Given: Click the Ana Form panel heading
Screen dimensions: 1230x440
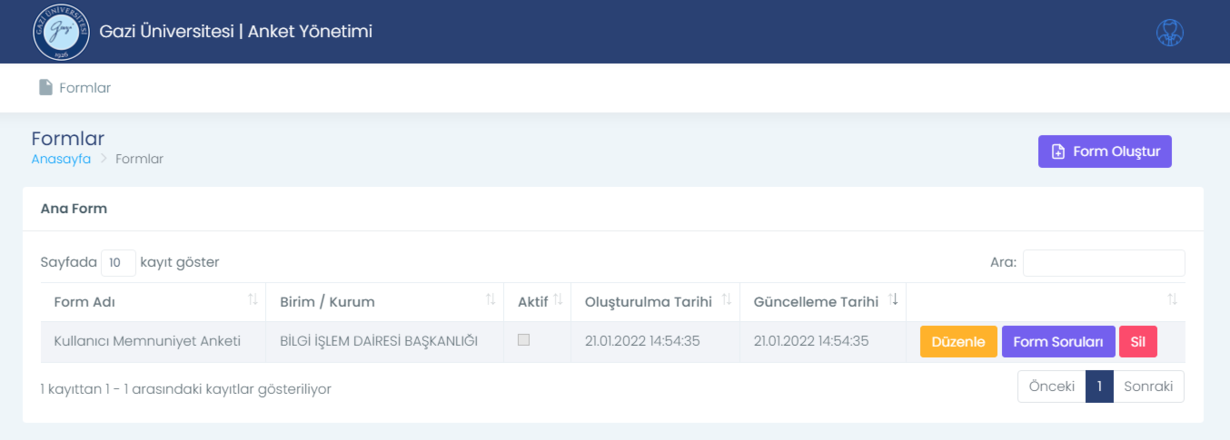Looking at the screenshot, I should 74,209.
